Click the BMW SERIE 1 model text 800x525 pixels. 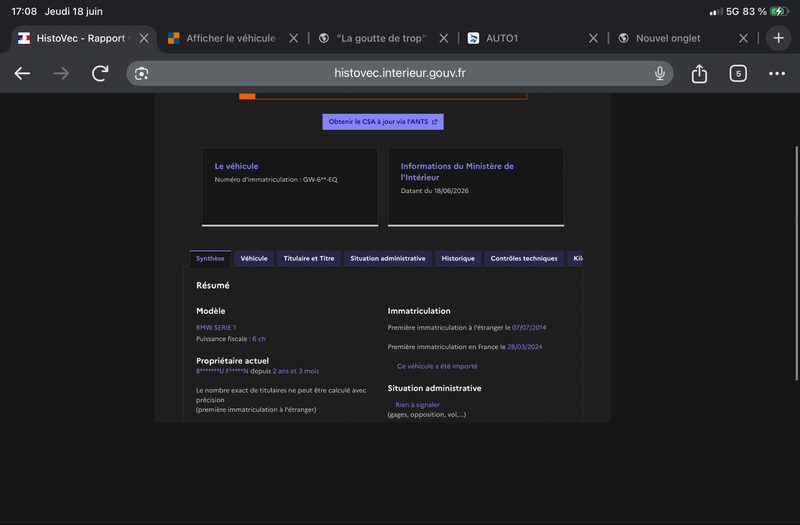(216, 328)
